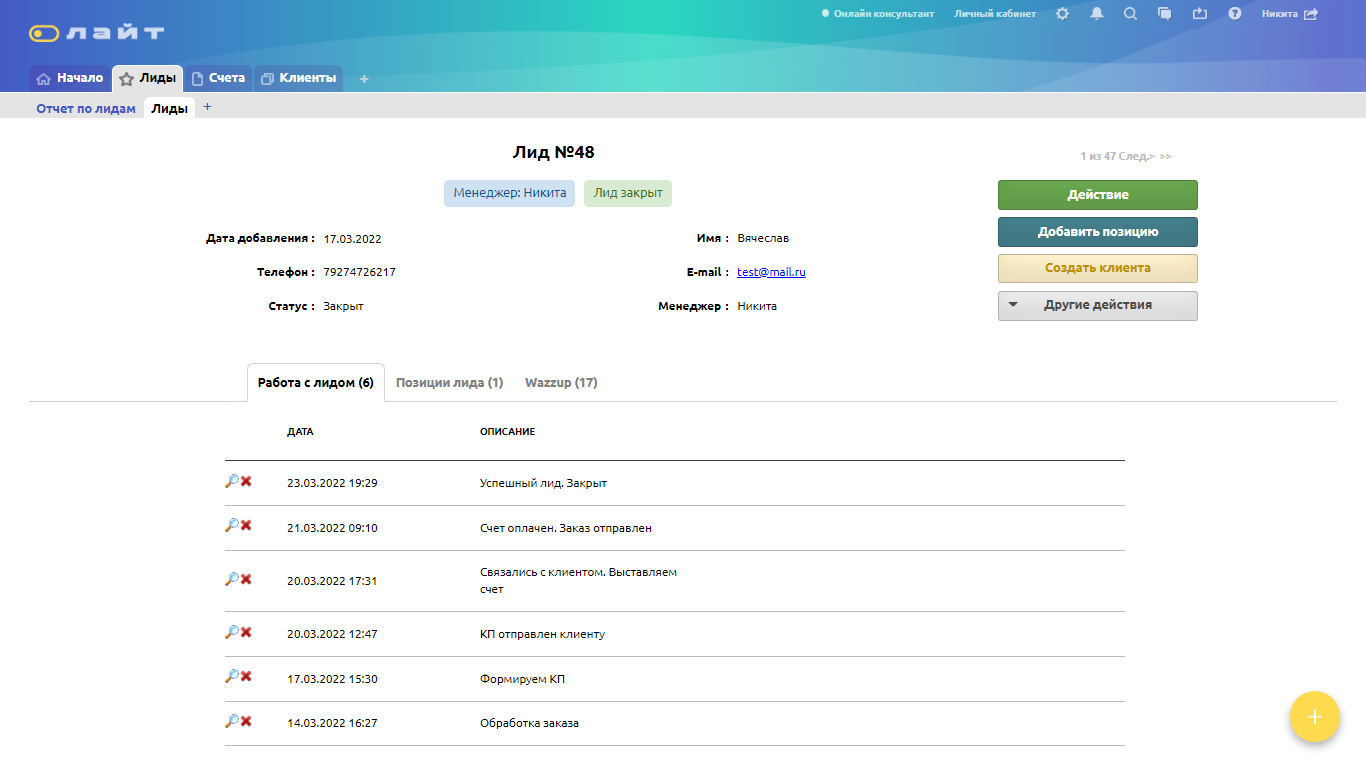Screen dimensions: 1366x768
Task: Delete the 21.03.2022 09:10 entry
Action: pos(246,525)
